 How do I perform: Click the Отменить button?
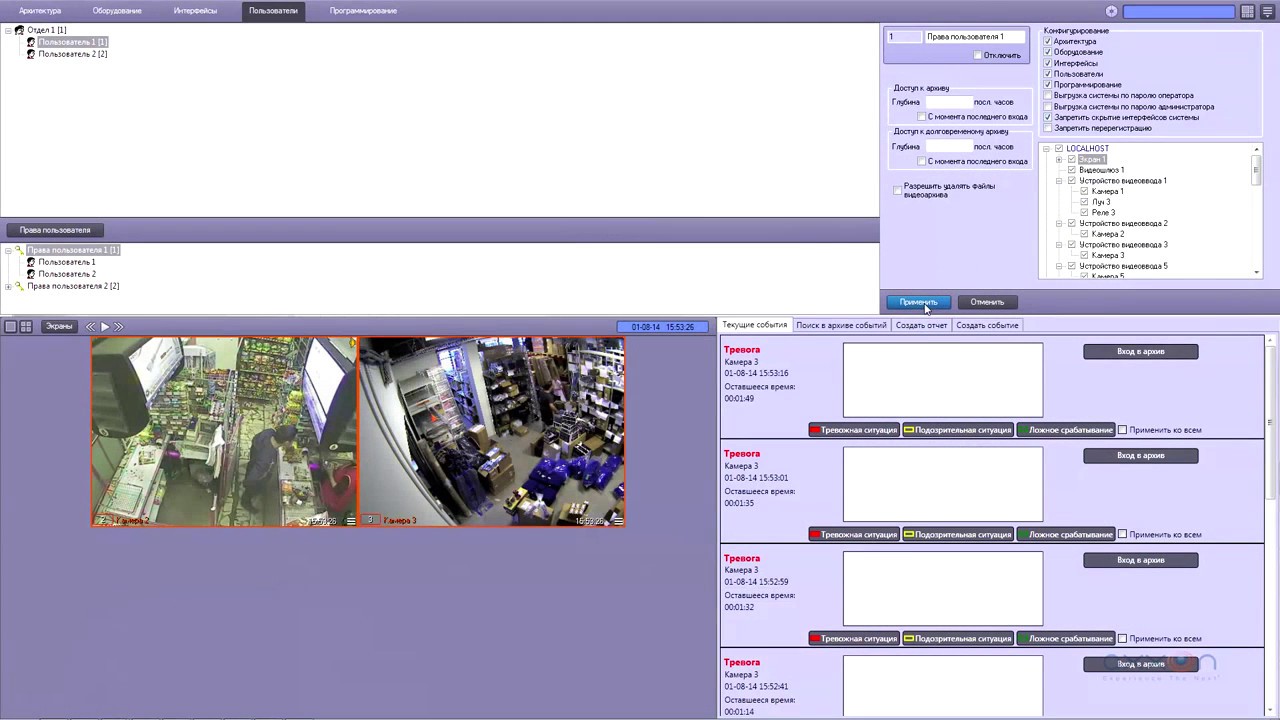click(x=987, y=302)
